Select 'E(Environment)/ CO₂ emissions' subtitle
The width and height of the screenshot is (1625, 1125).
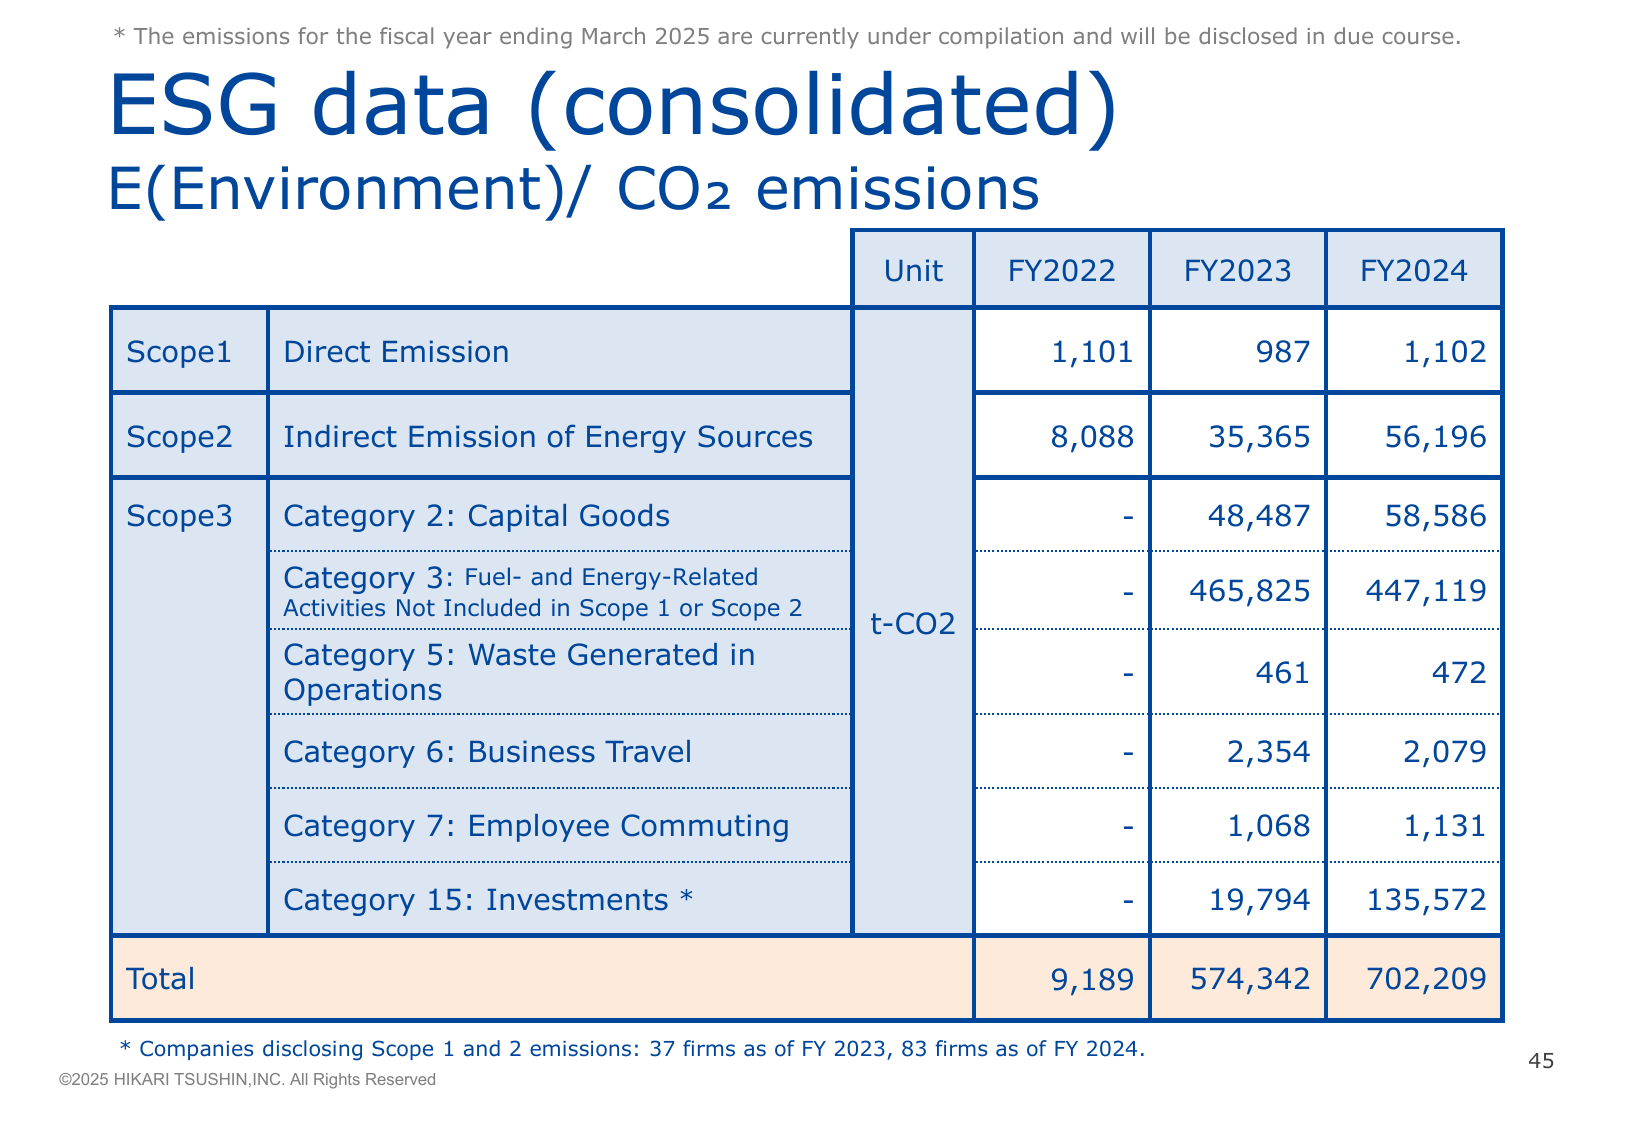pos(573,189)
